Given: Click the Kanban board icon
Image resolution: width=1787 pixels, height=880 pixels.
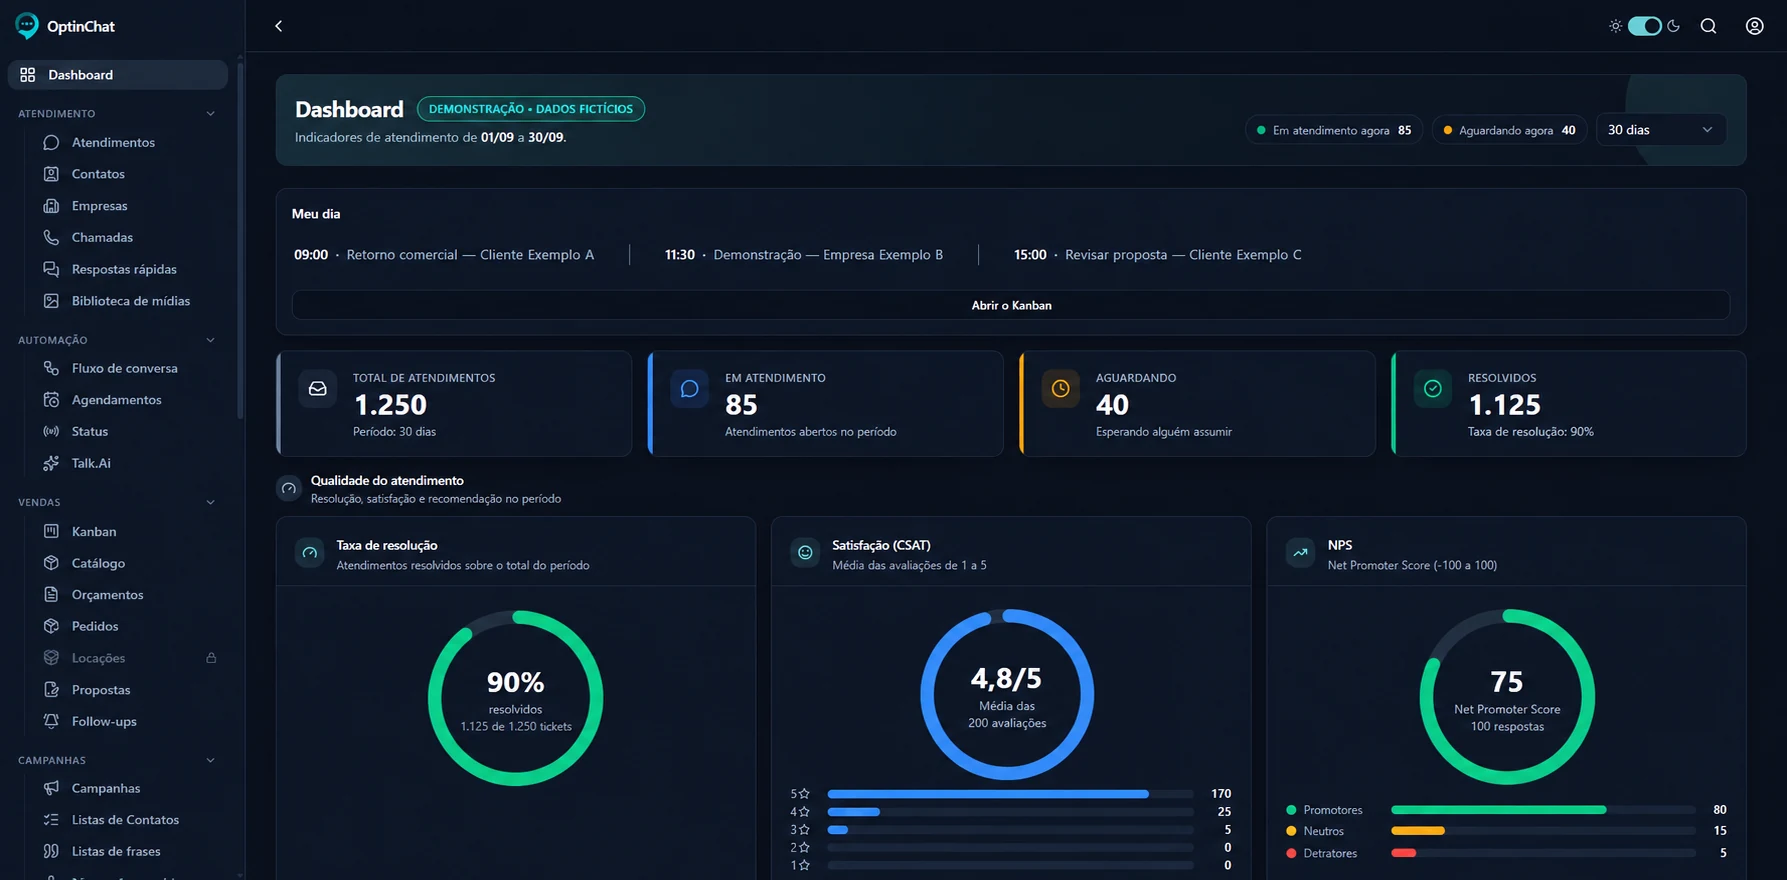Looking at the screenshot, I should (x=51, y=531).
